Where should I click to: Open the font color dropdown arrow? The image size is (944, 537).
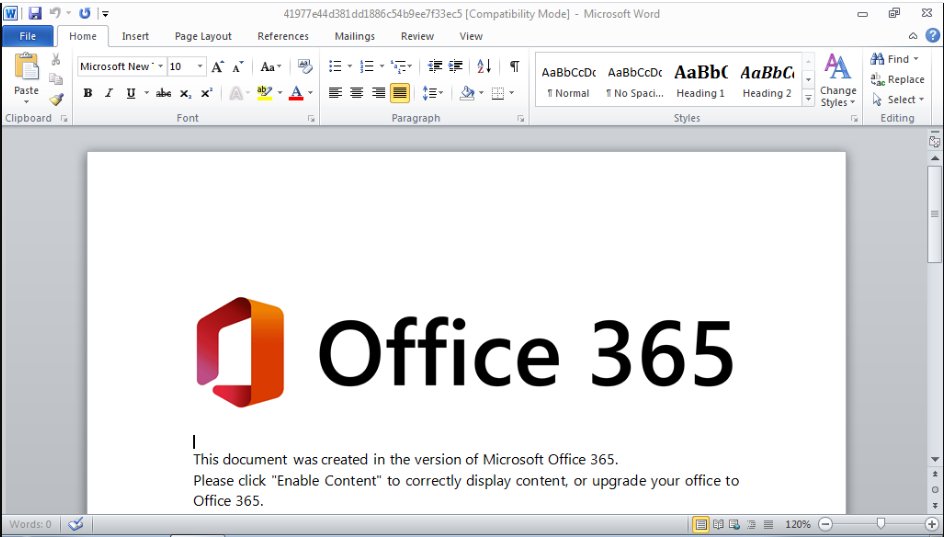pyautogui.click(x=311, y=93)
